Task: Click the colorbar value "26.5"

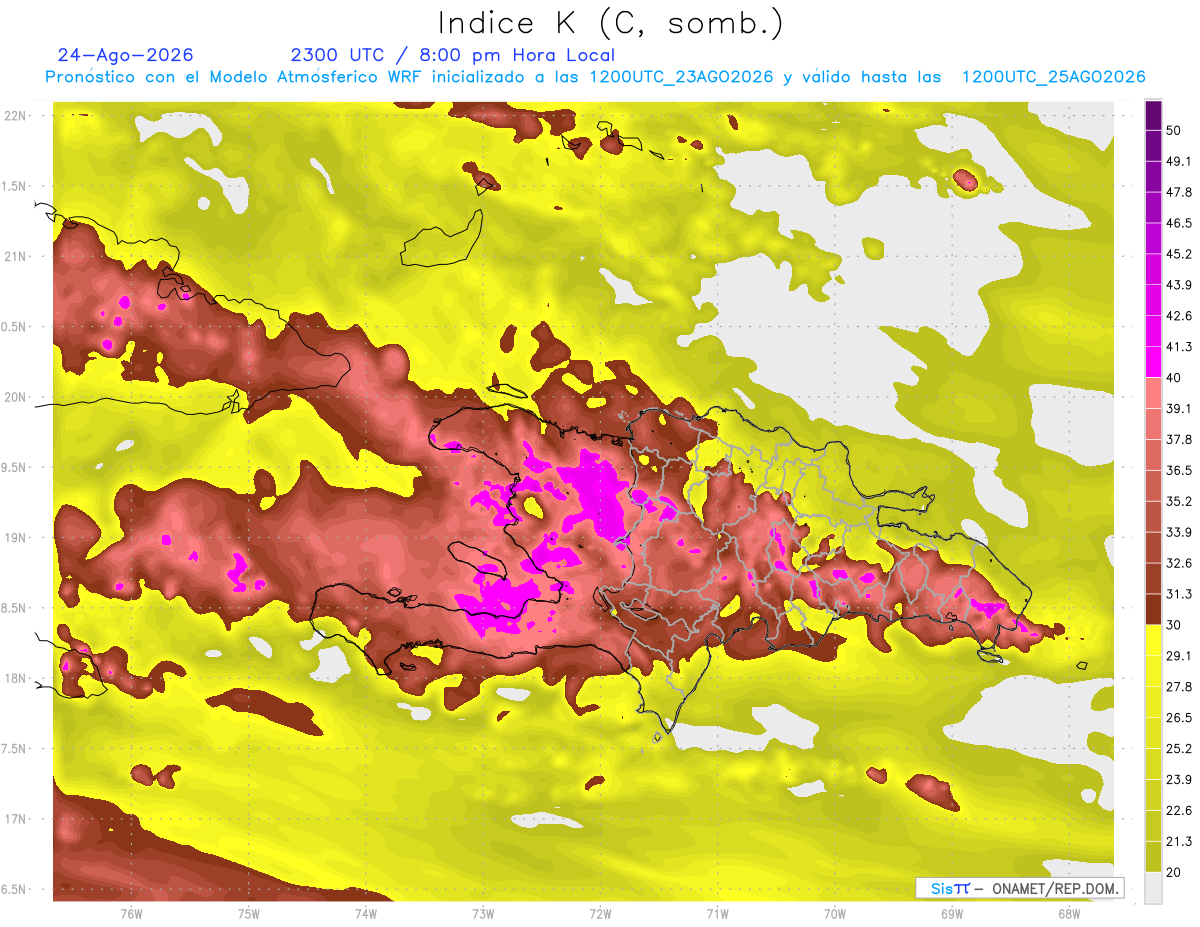Action: point(1179,718)
